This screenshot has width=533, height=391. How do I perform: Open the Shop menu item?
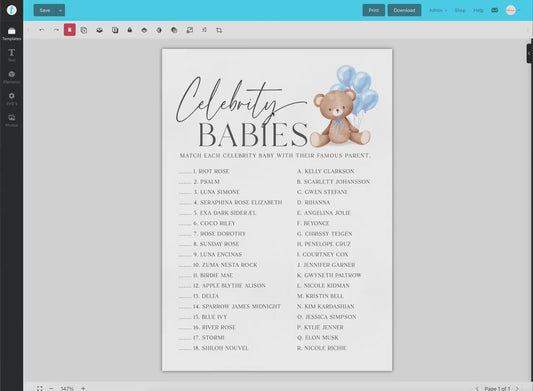[460, 10]
